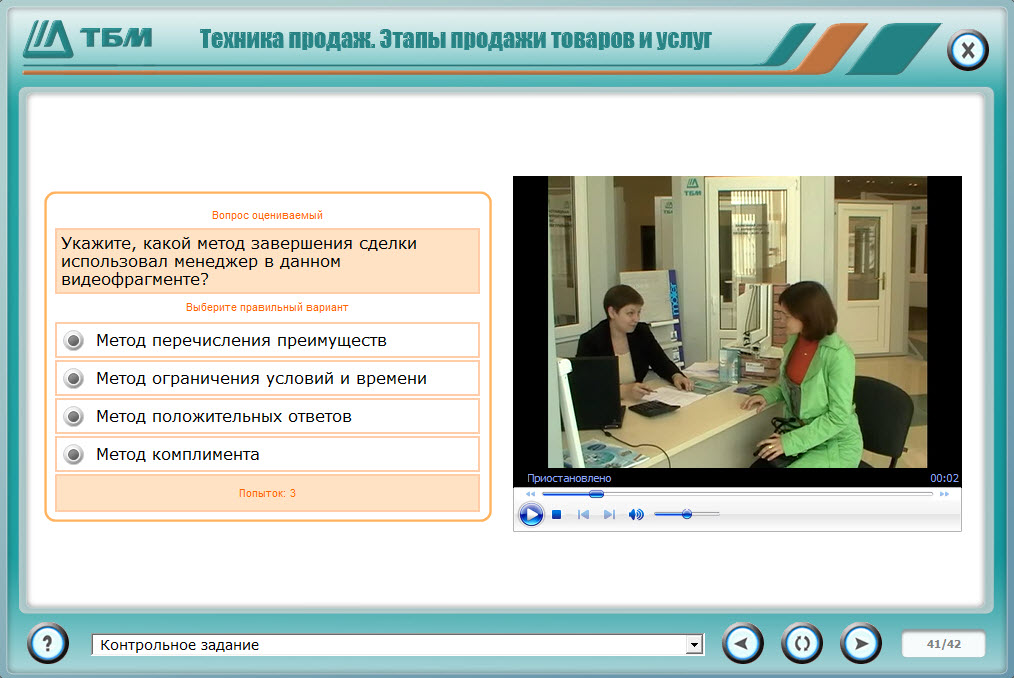
Task: Skip to previous track in player
Action: coord(583,515)
